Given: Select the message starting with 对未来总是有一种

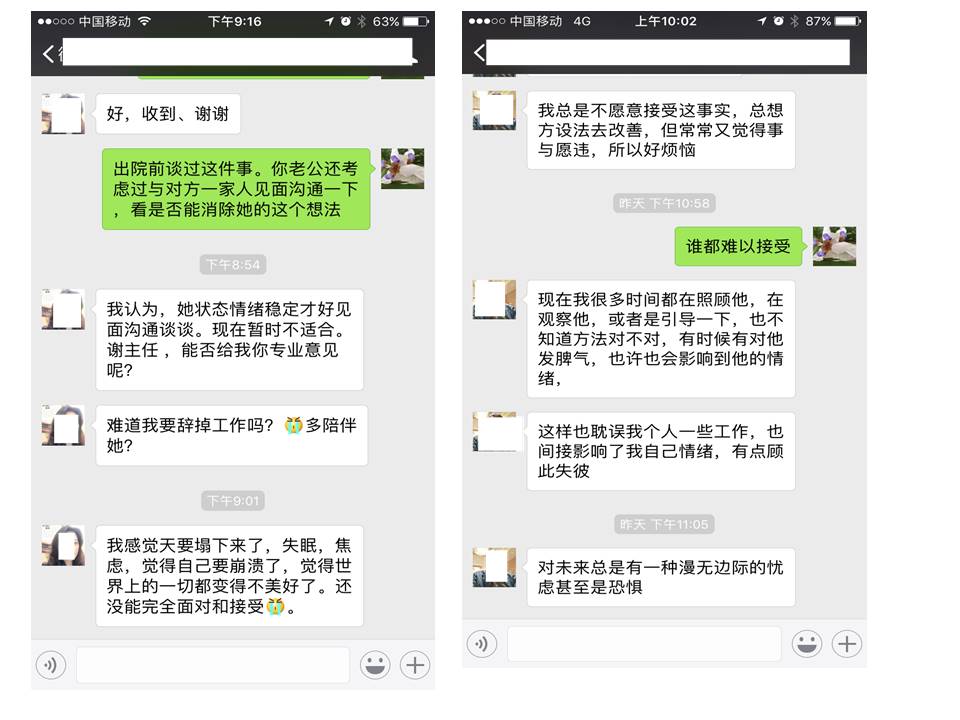Looking at the screenshot, I should pos(660,577).
